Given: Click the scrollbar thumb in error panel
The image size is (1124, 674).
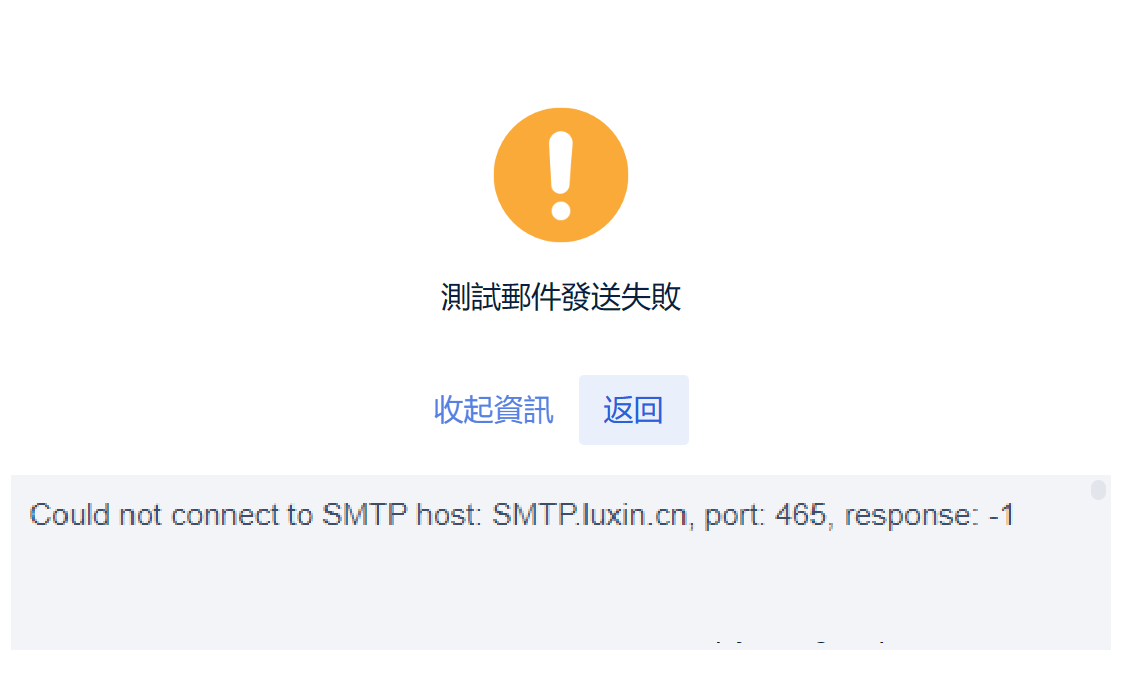Looking at the screenshot, I should (x=1098, y=490).
